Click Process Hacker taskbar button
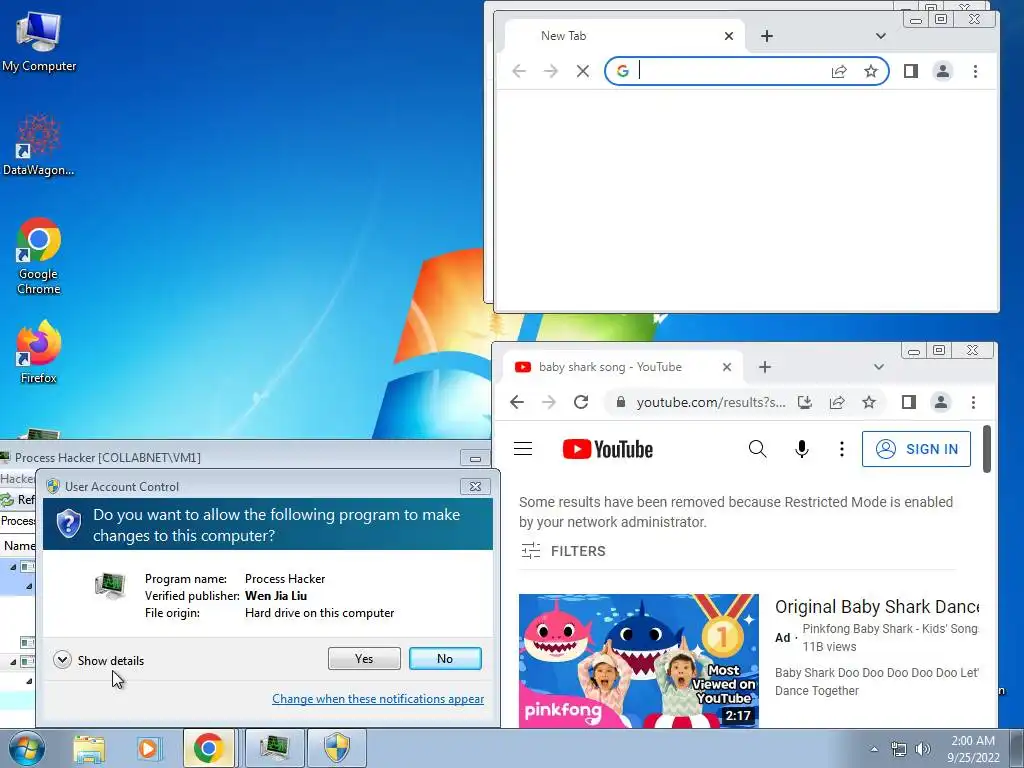This screenshot has width=1024, height=768. click(274, 748)
